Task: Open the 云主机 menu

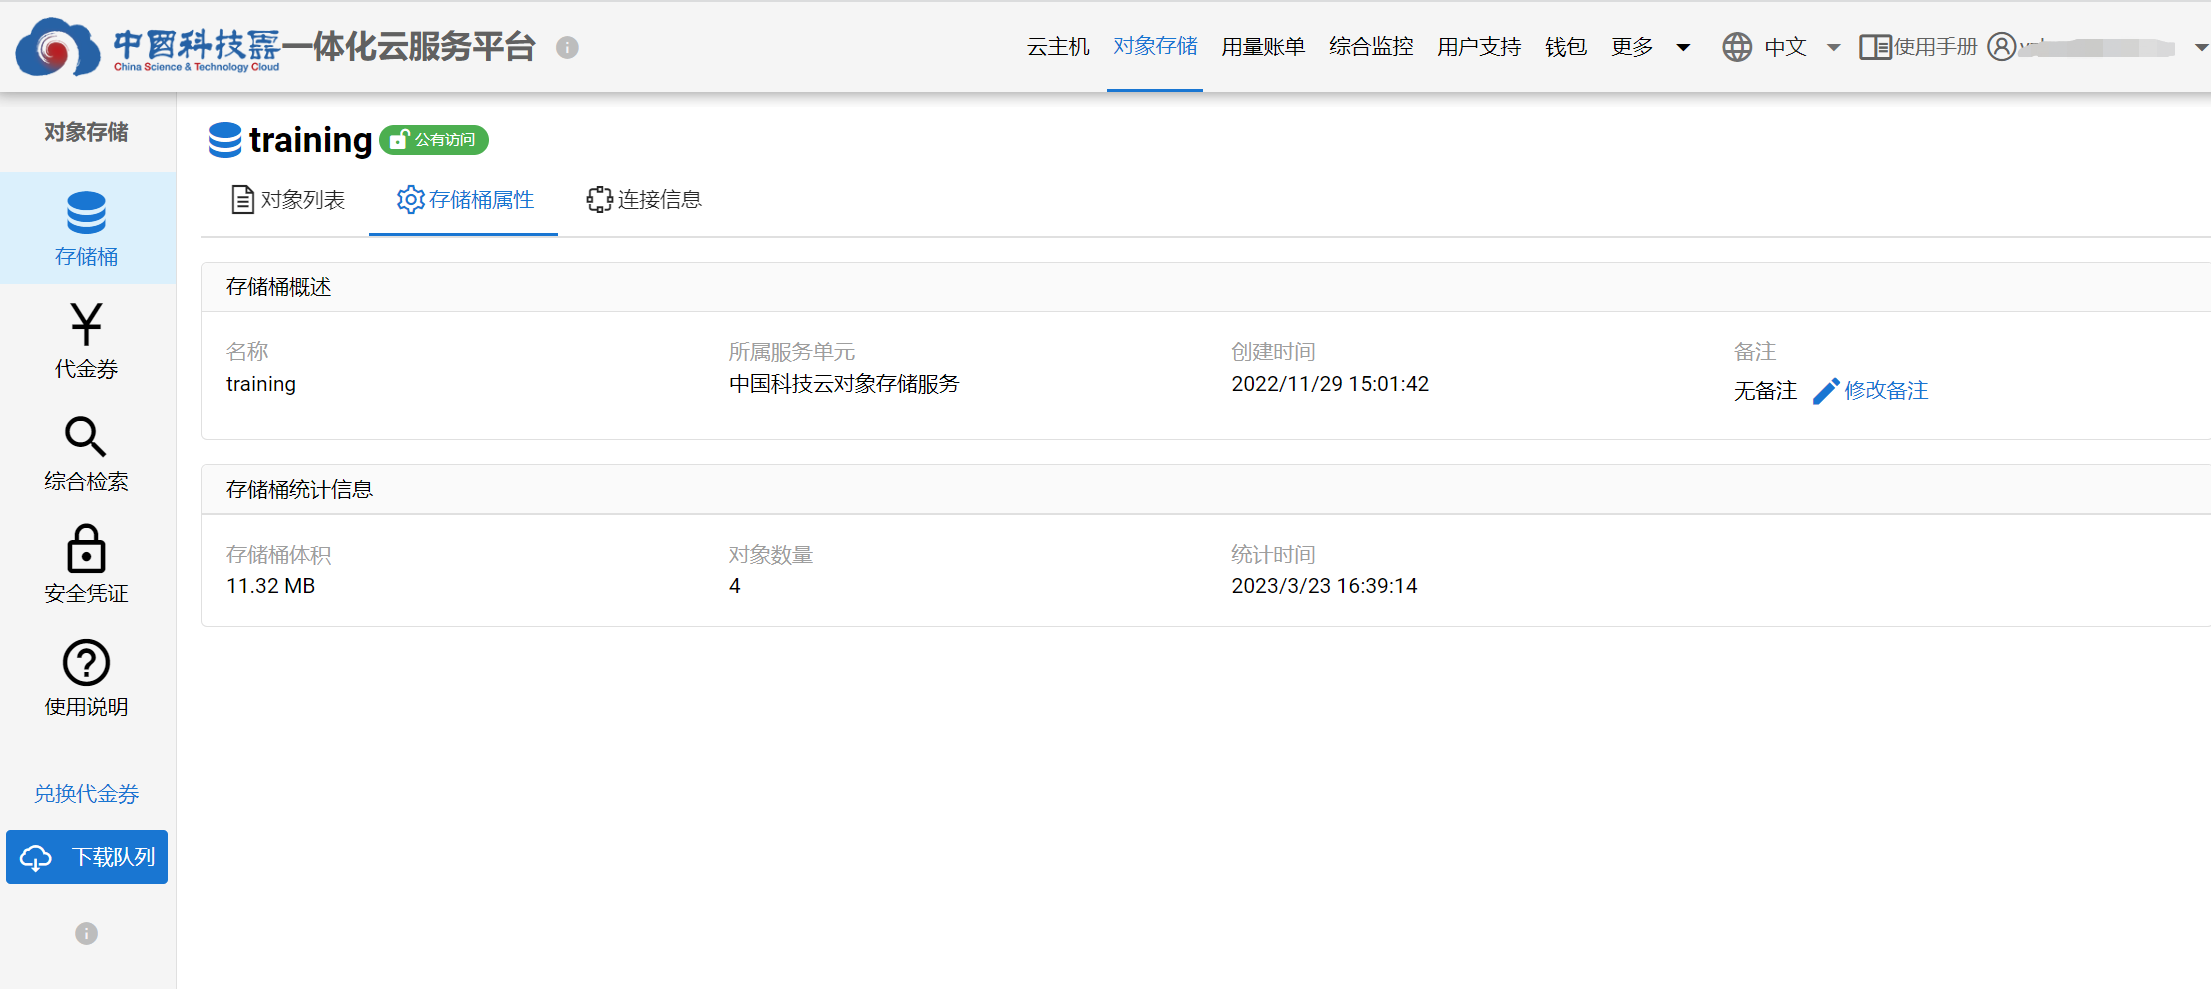Action: point(1058,47)
